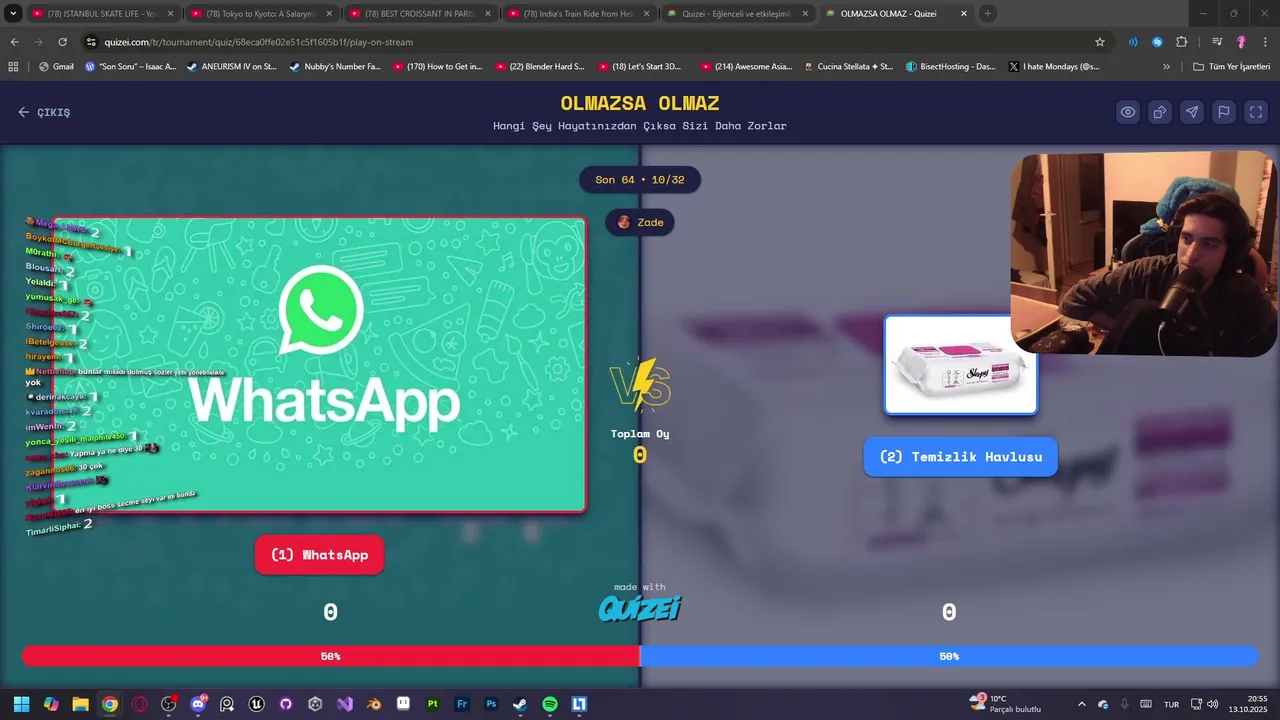Screen dimensions: 1280x720
Task: Vote for the (2) Temizlik Havlusu button
Action: click(960, 456)
